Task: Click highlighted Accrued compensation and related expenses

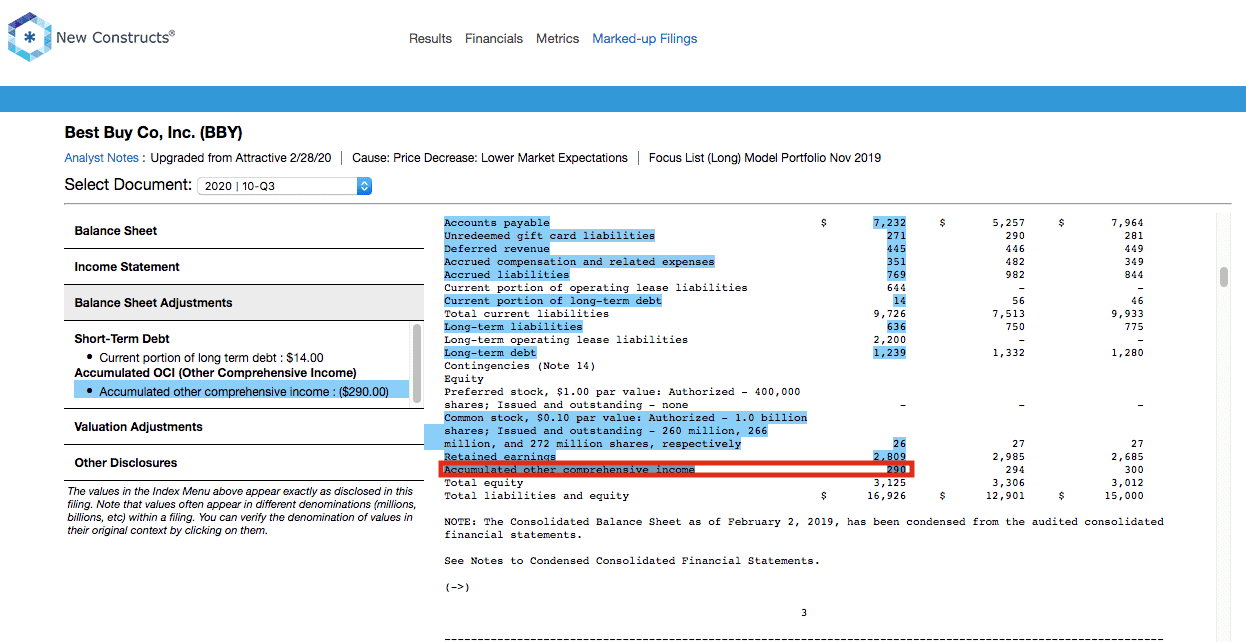Action: coord(579,262)
